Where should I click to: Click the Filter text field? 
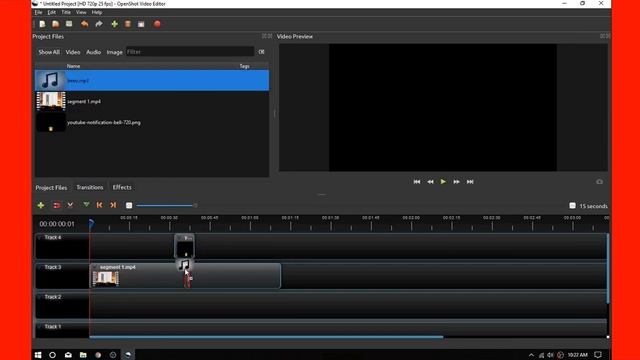tap(190, 52)
